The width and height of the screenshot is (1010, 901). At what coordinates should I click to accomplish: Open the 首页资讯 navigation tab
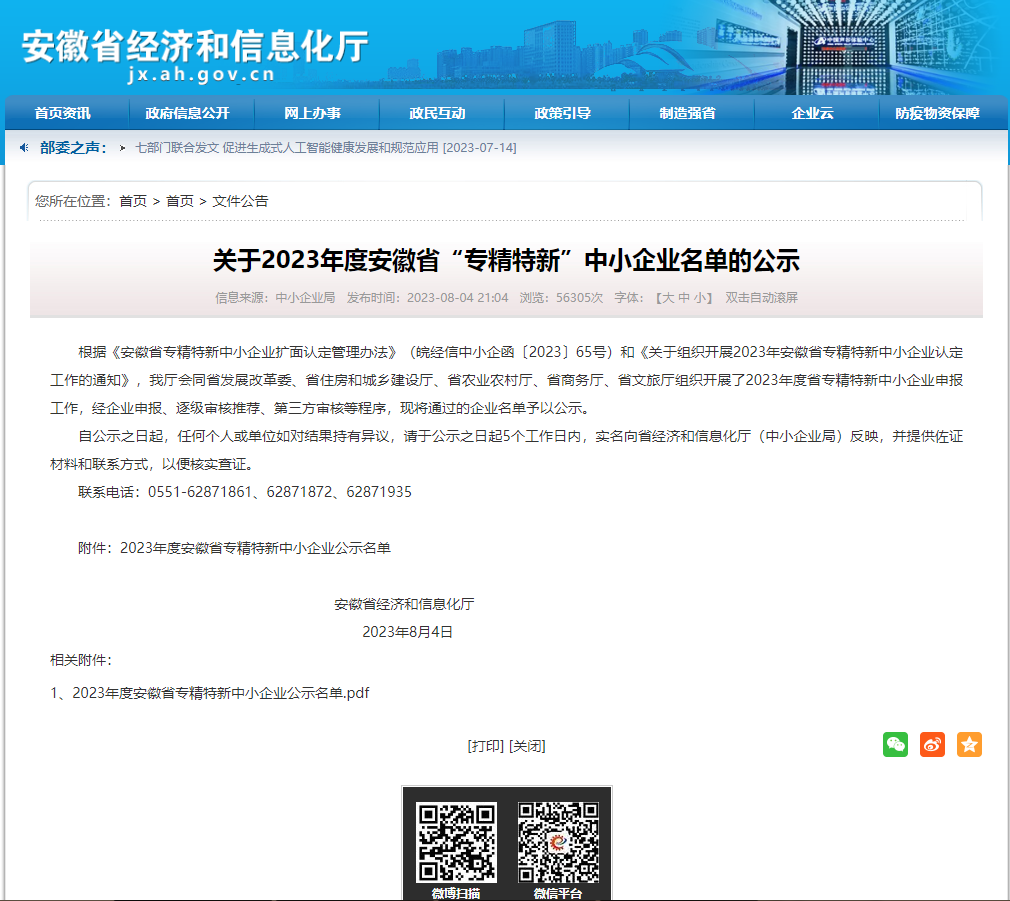click(62, 113)
